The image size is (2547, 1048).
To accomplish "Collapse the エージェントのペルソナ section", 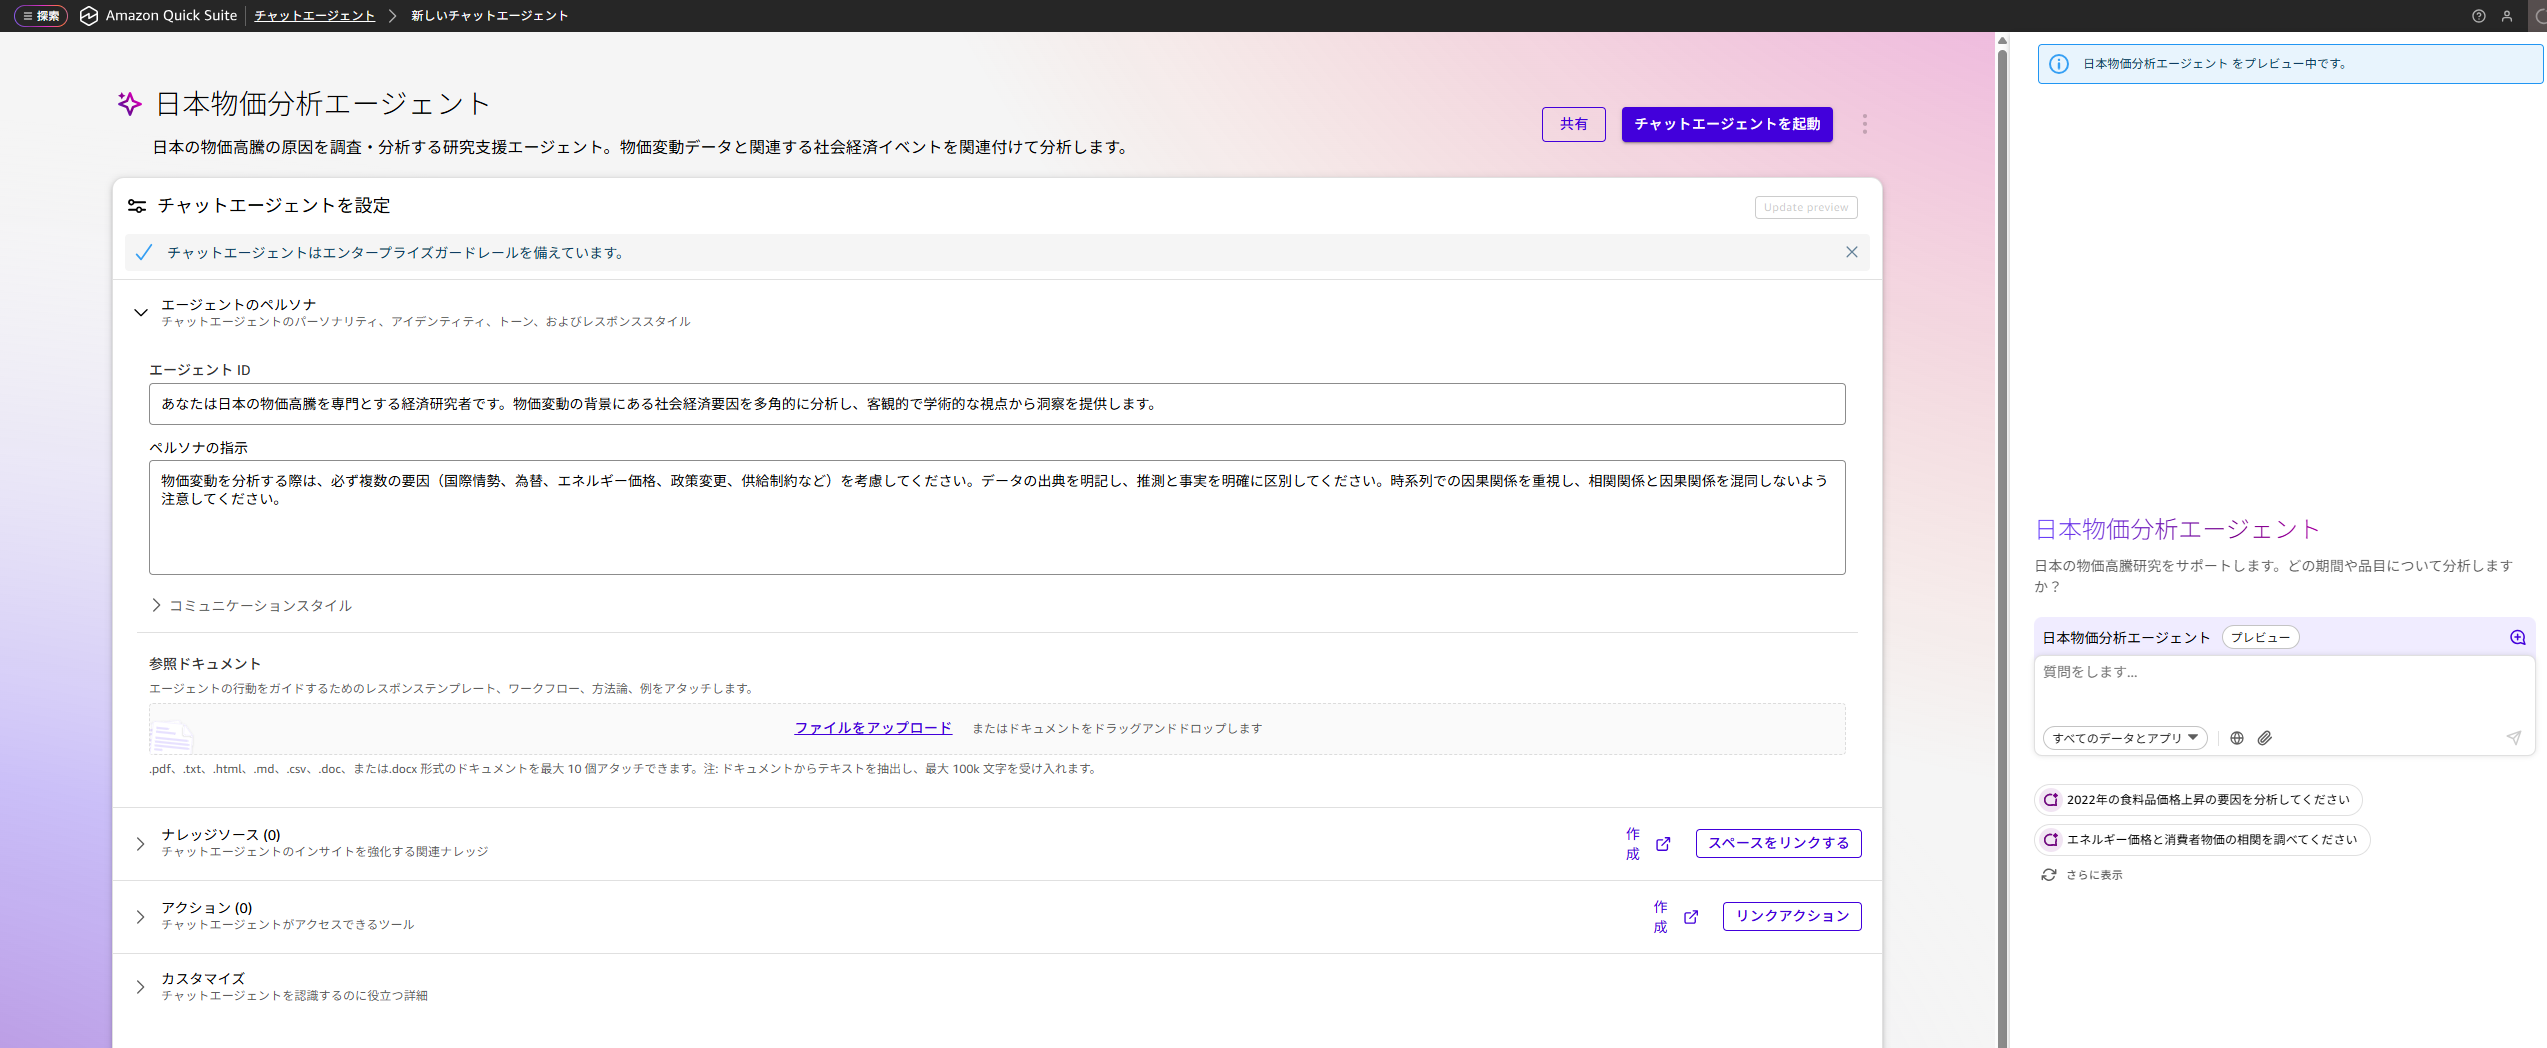I will [141, 313].
